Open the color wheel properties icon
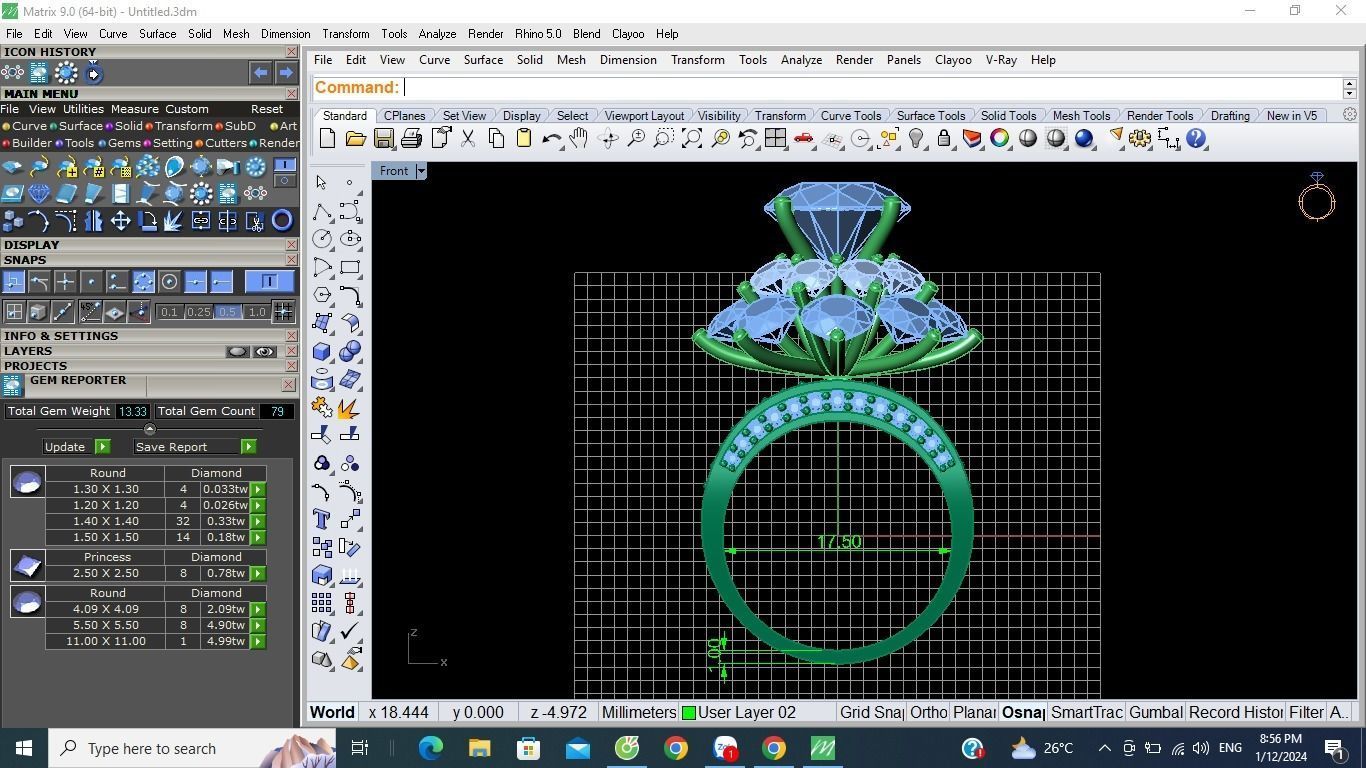This screenshot has width=1366, height=768. point(1000,139)
